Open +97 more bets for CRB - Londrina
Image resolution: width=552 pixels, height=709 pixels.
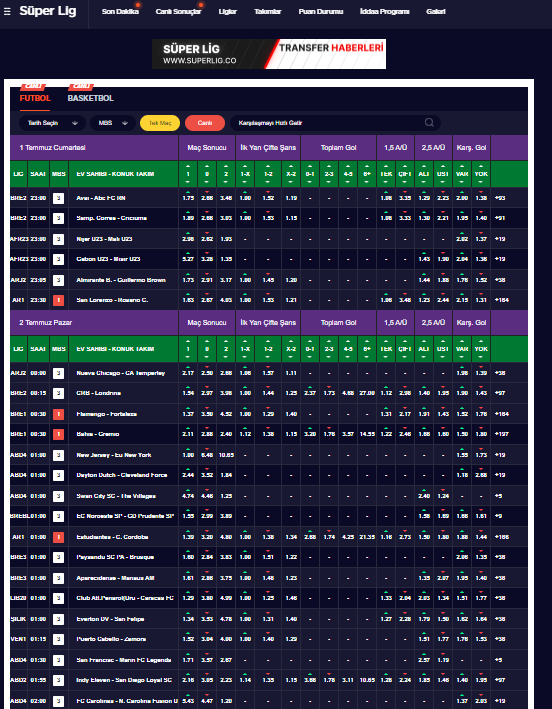(500, 393)
